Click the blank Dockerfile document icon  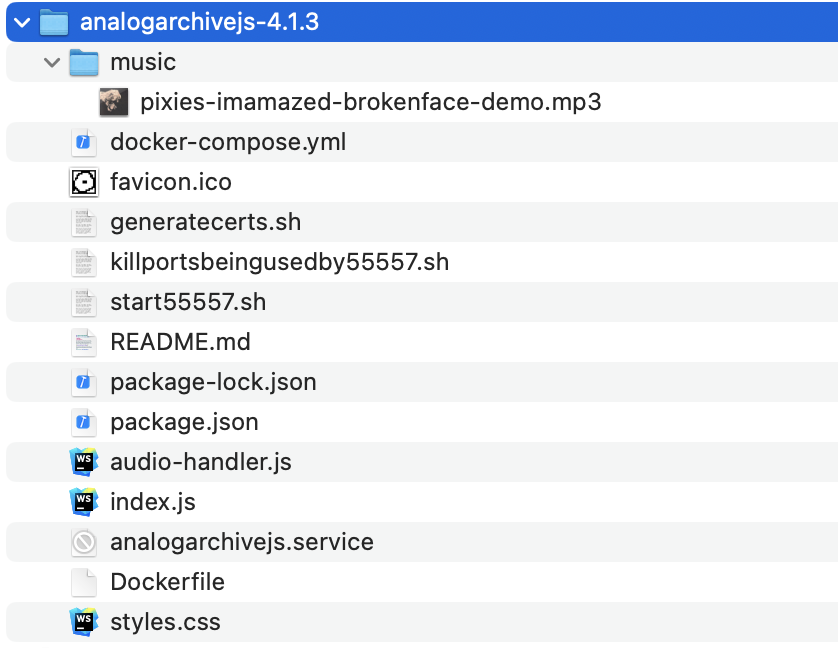(84, 582)
